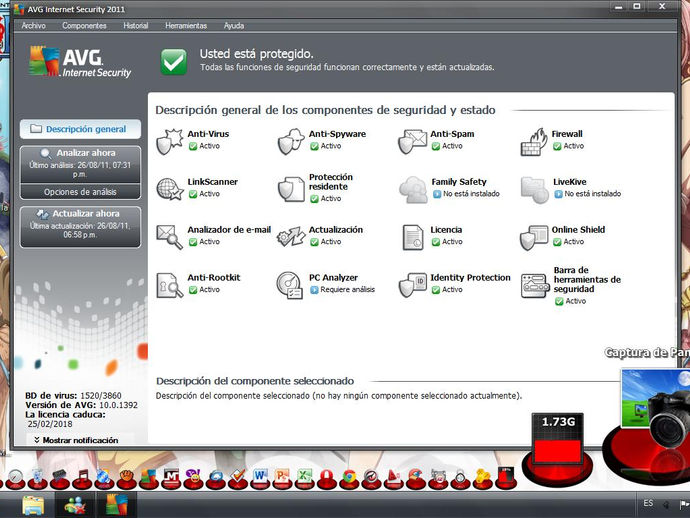
Task: Launch Excel from the dock
Action: tap(304, 479)
